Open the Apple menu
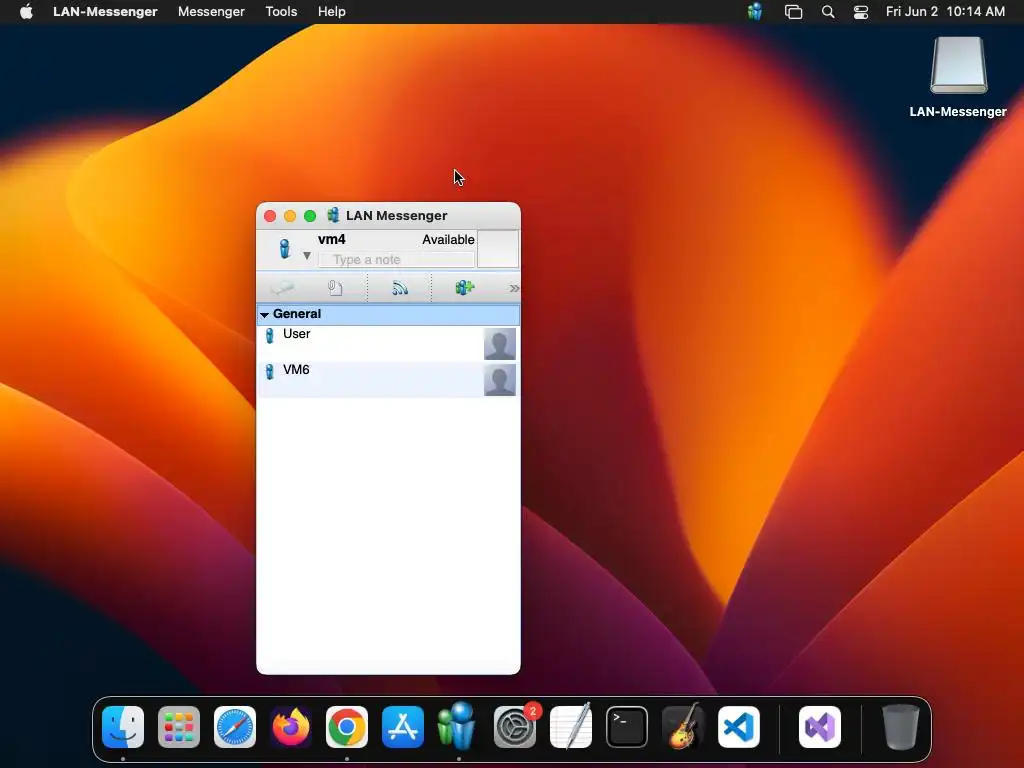 click(x=26, y=12)
